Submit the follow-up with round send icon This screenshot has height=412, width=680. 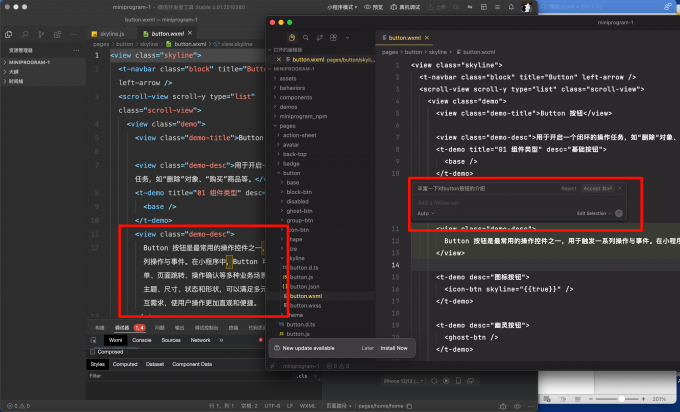pos(619,213)
